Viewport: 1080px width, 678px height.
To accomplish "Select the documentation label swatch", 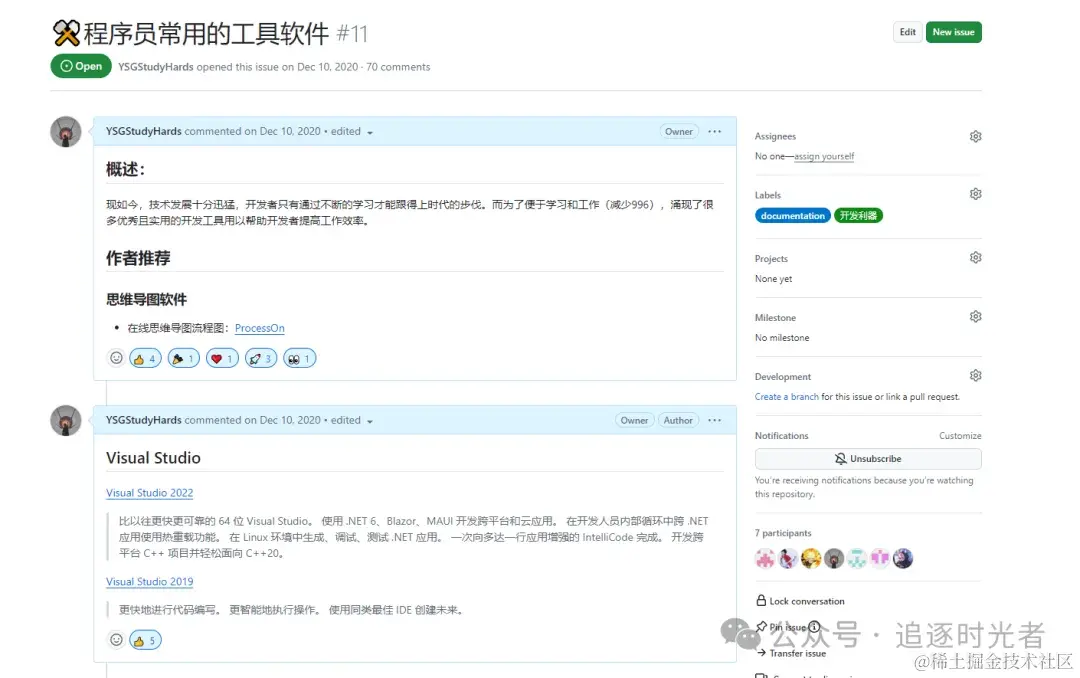I will pos(792,215).
